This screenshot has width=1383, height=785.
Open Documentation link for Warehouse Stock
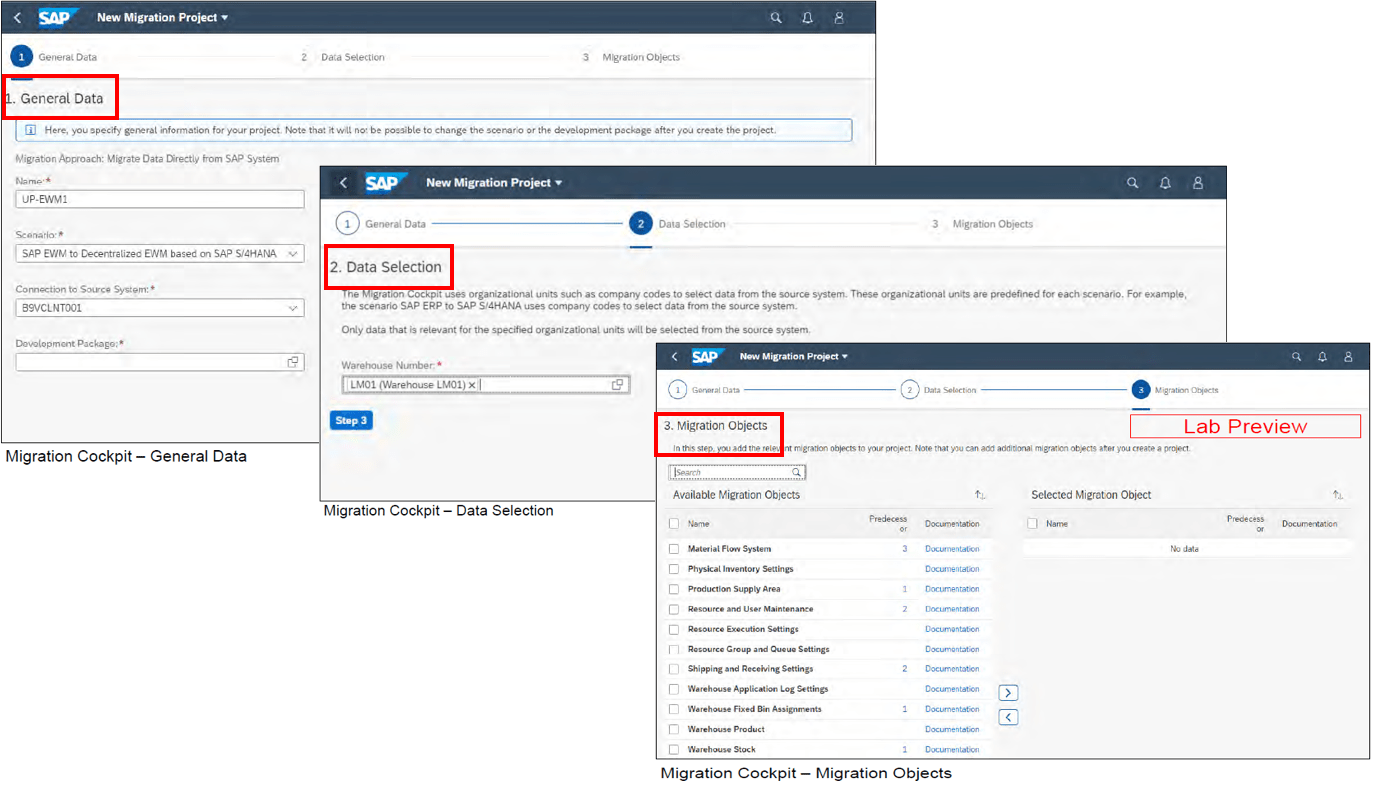952,749
